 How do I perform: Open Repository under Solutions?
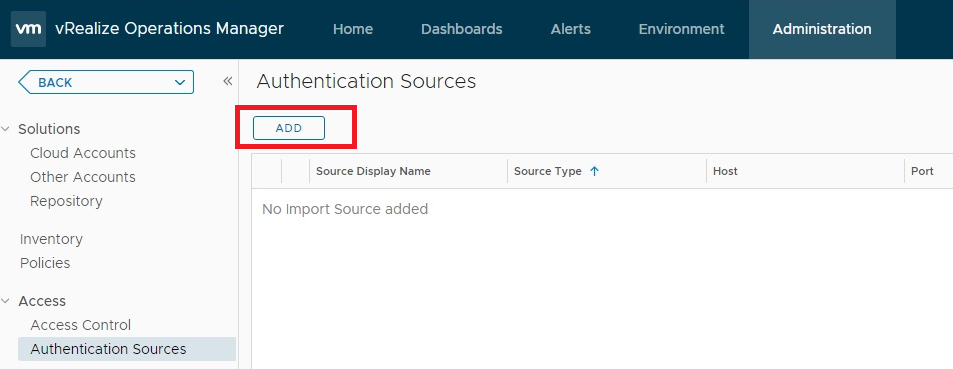[66, 201]
